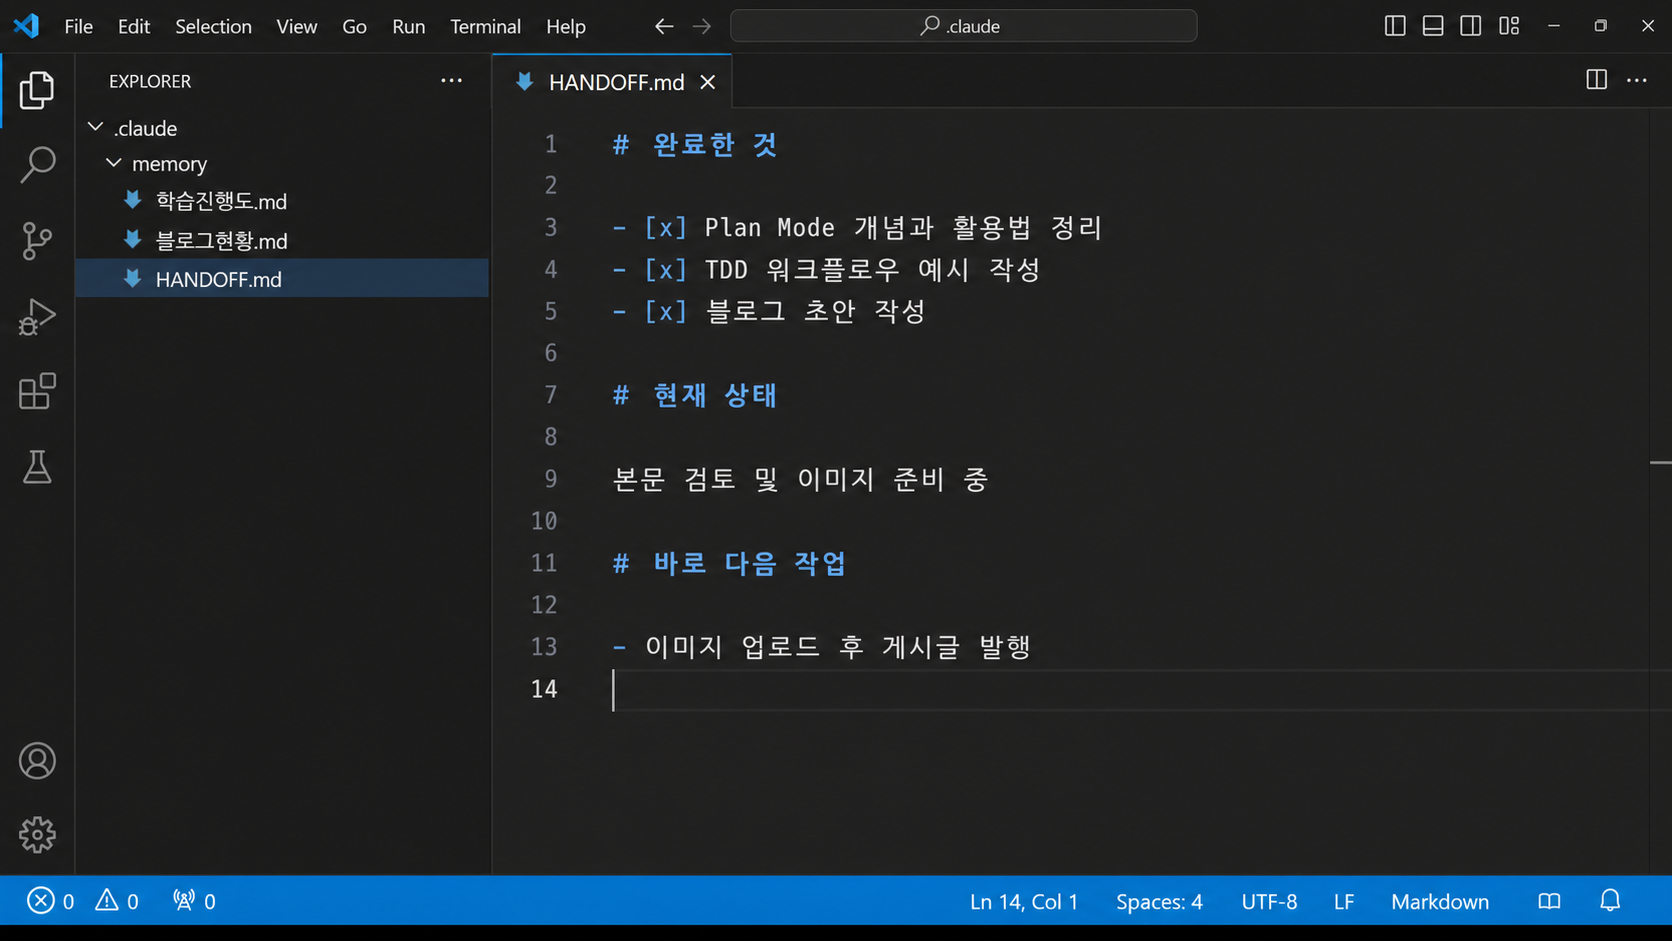The width and height of the screenshot is (1672, 941).
Task: Click the TDD 워크플로우 checklist line
Action: pyautogui.click(x=827, y=269)
